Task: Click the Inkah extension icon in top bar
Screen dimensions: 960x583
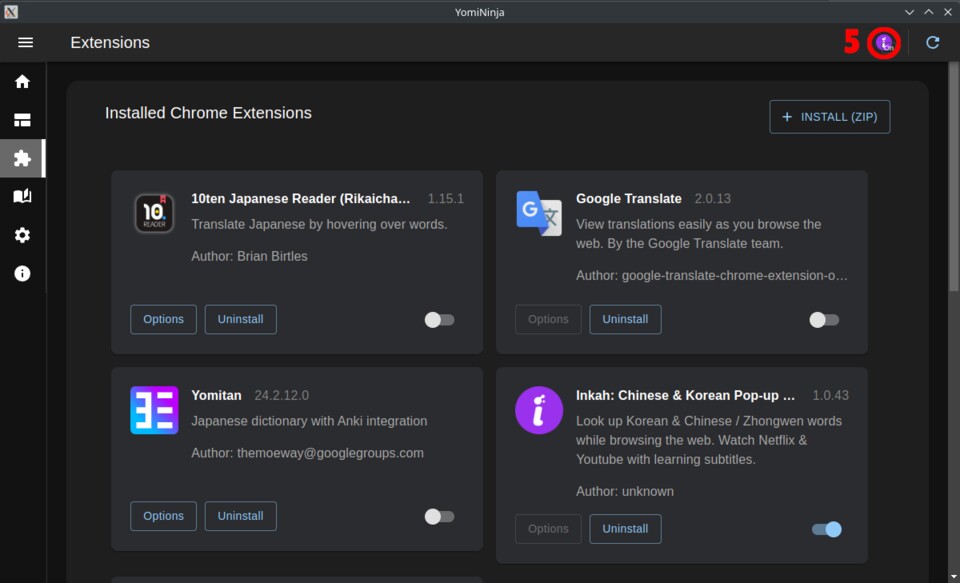Action: pyautogui.click(x=884, y=43)
